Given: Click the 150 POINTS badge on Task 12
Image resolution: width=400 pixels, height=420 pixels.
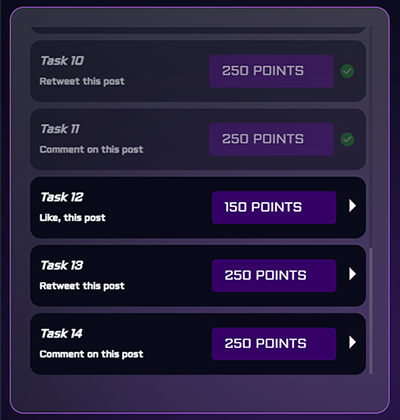Looking at the screenshot, I should [274, 207].
